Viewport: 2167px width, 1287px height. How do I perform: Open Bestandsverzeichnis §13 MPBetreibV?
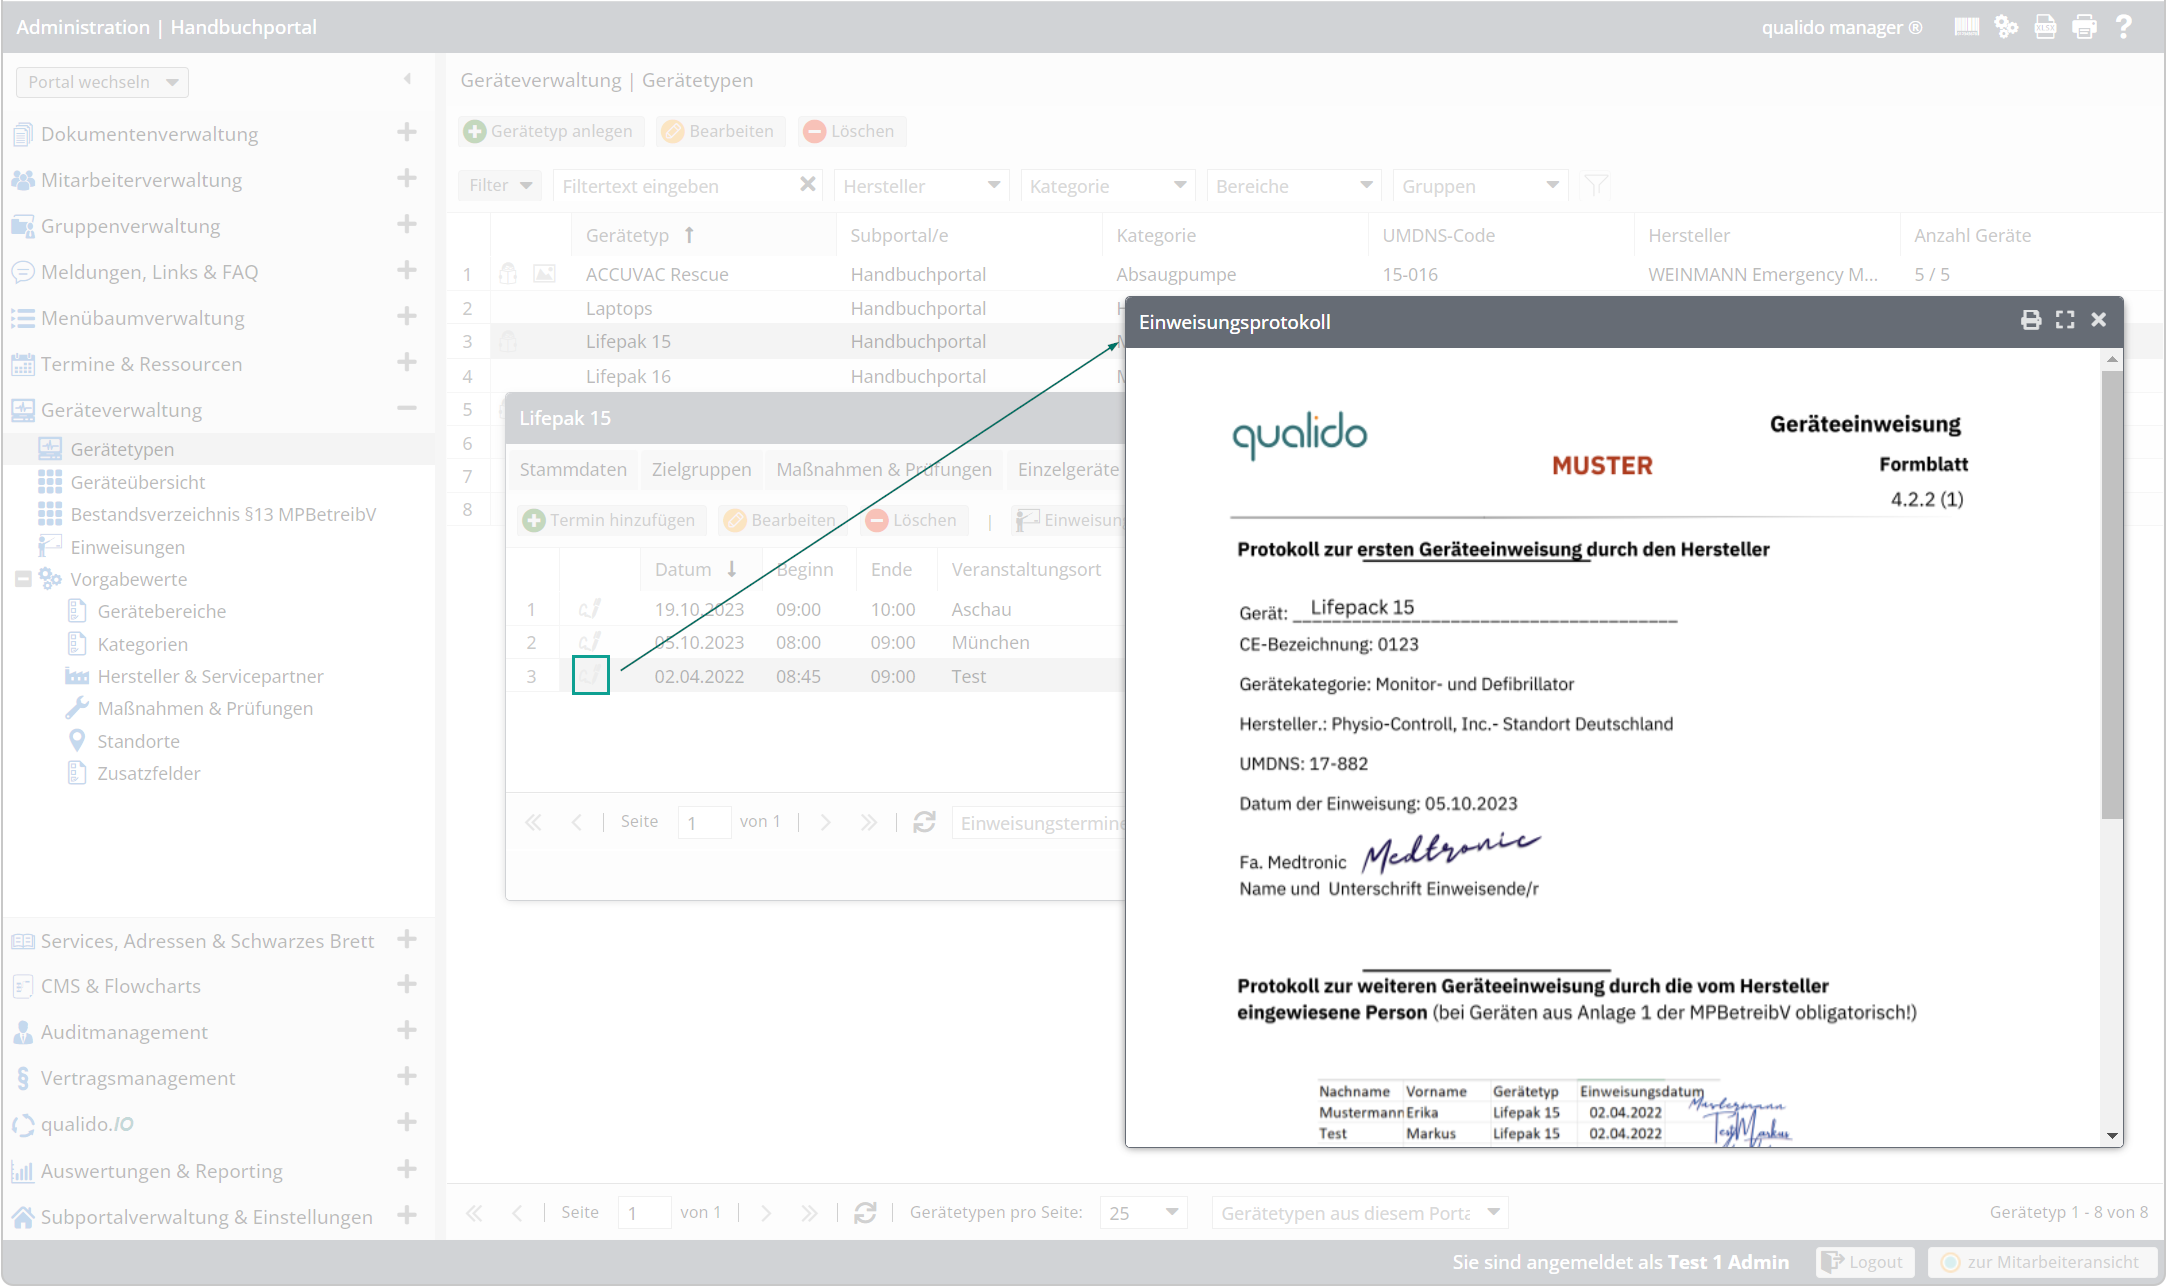point(223,514)
